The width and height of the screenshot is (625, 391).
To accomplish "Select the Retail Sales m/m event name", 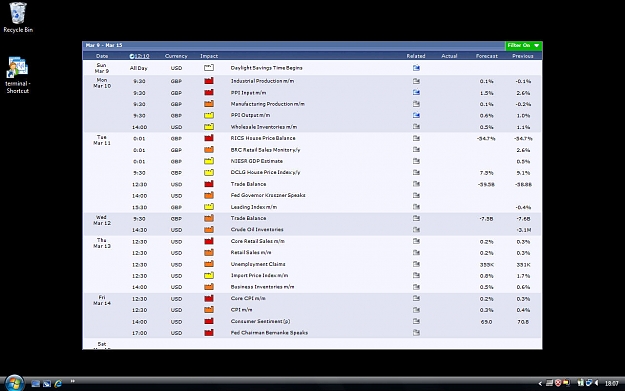I will click(x=251, y=253).
